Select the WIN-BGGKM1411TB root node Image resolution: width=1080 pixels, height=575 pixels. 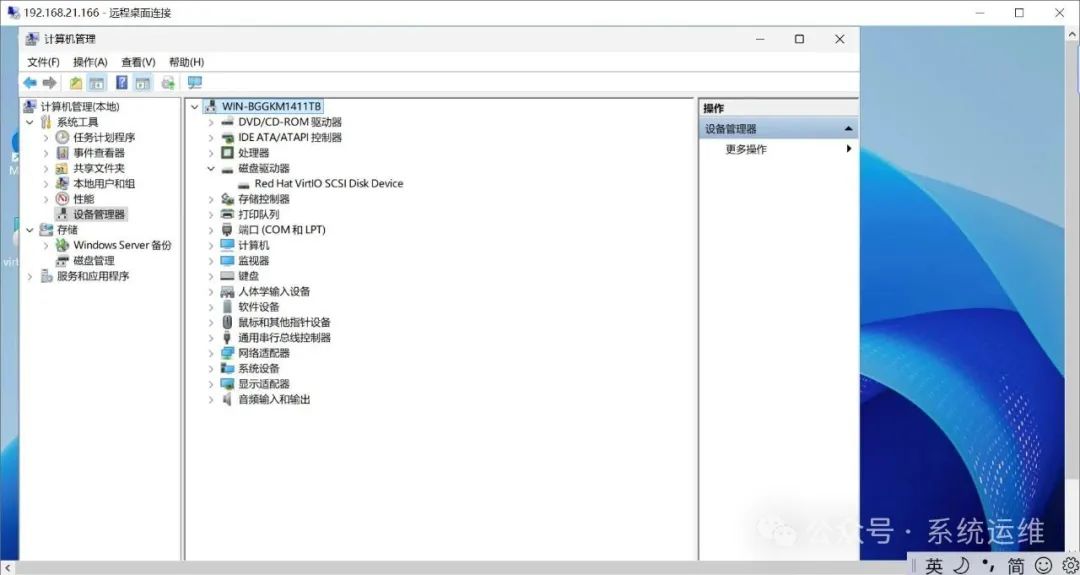tap(271, 106)
